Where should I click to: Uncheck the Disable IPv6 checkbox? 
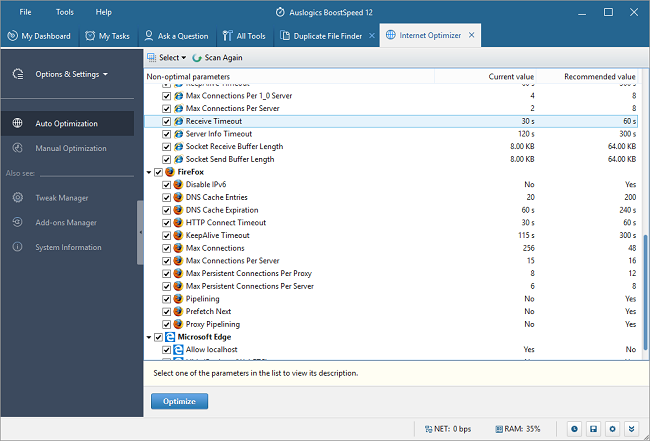(x=167, y=184)
